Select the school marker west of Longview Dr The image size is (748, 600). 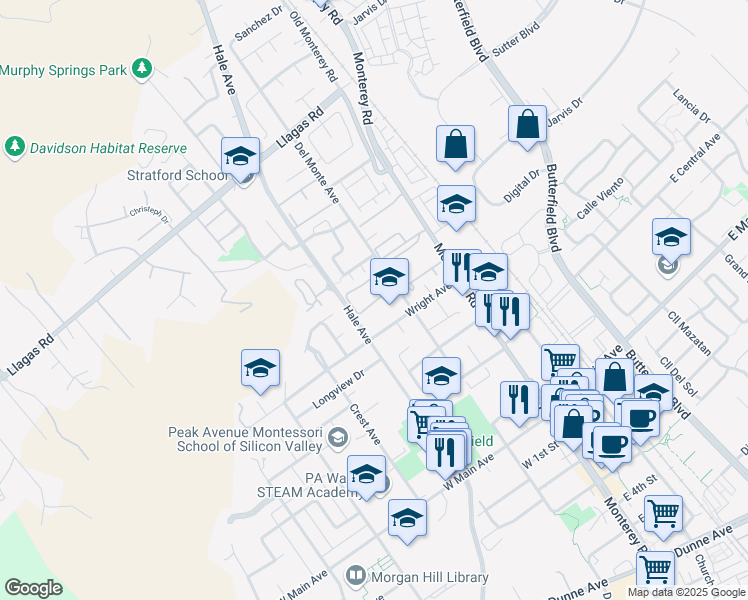(x=260, y=372)
